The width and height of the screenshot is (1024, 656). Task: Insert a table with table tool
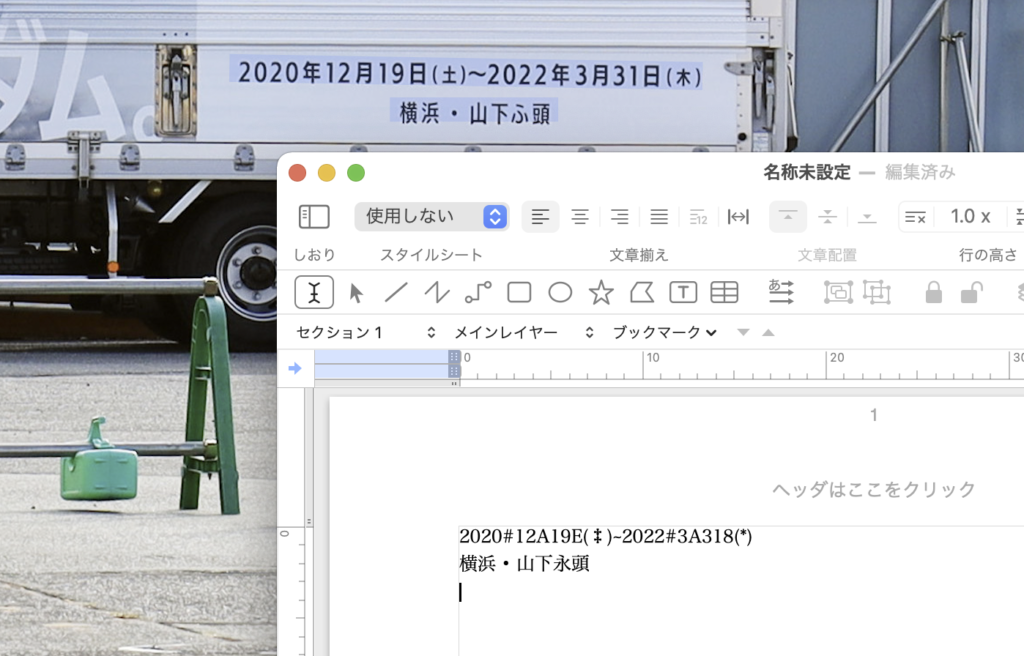coord(724,292)
